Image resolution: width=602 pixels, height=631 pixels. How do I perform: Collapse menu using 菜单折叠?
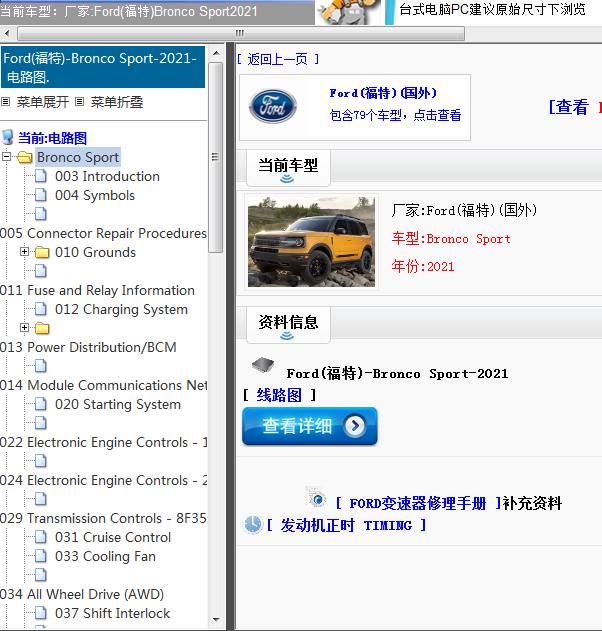[117, 102]
